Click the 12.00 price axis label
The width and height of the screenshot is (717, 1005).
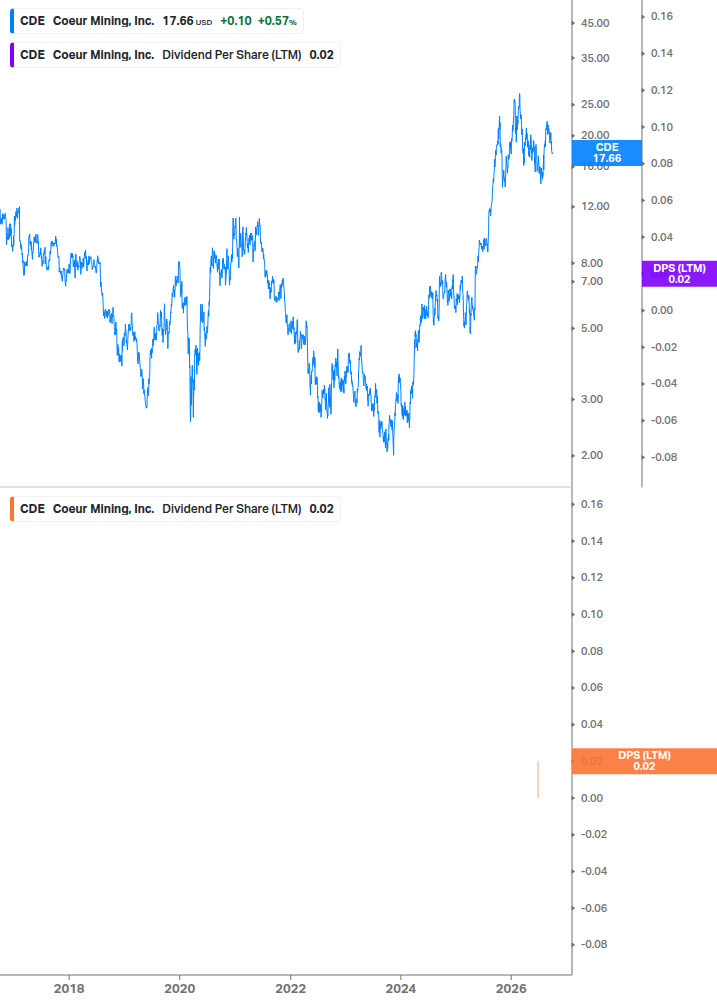pos(595,206)
